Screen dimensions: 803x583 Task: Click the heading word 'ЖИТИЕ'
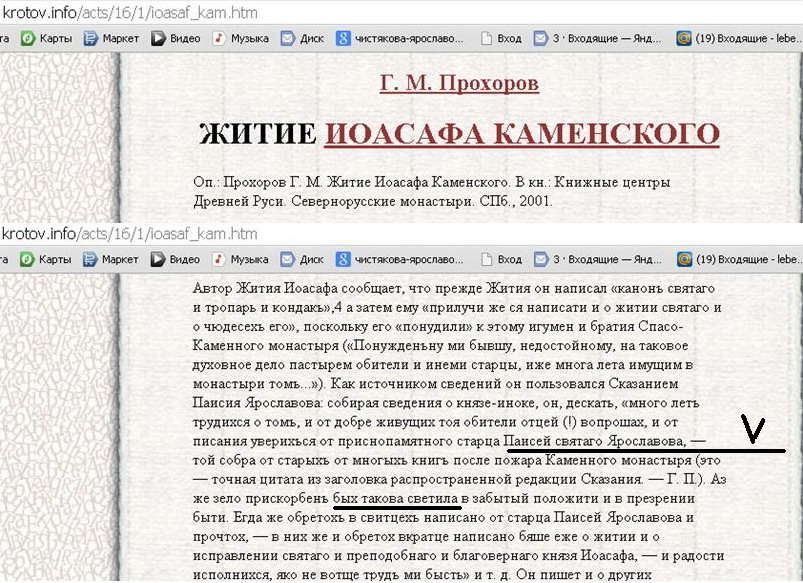point(258,134)
